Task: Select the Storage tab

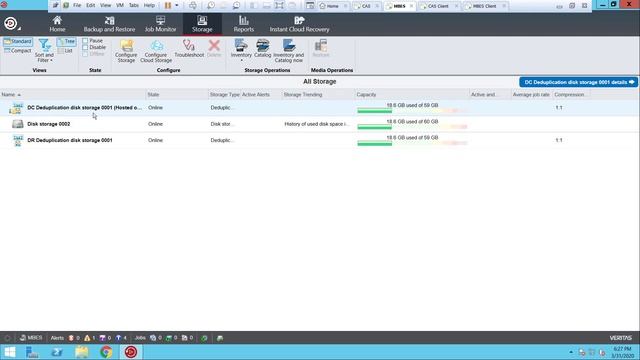Action: tap(202, 24)
